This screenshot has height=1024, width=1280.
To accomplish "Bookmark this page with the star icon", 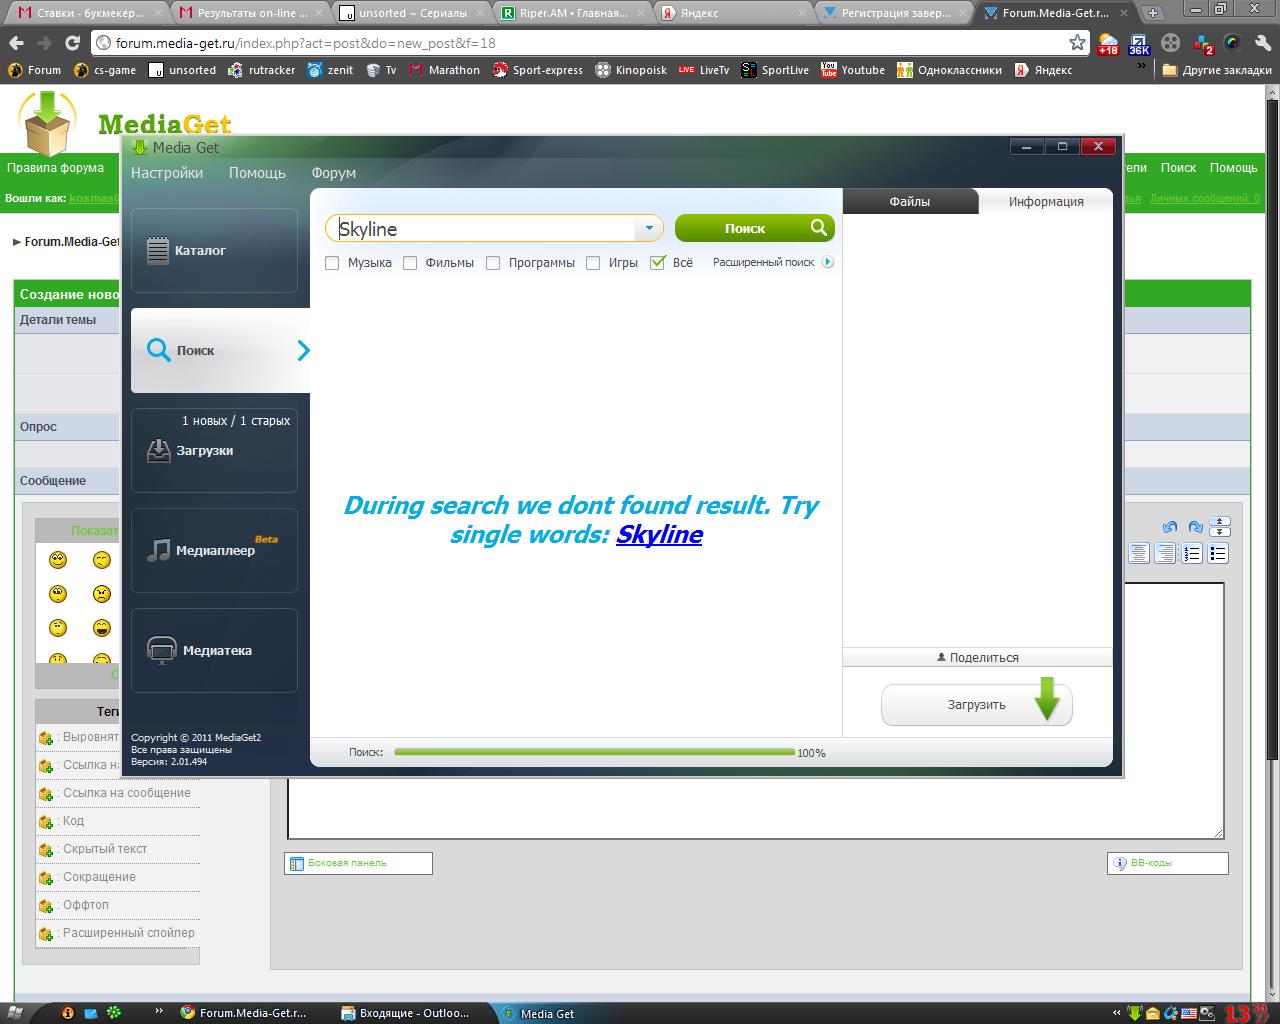I will click(x=1077, y=43).
